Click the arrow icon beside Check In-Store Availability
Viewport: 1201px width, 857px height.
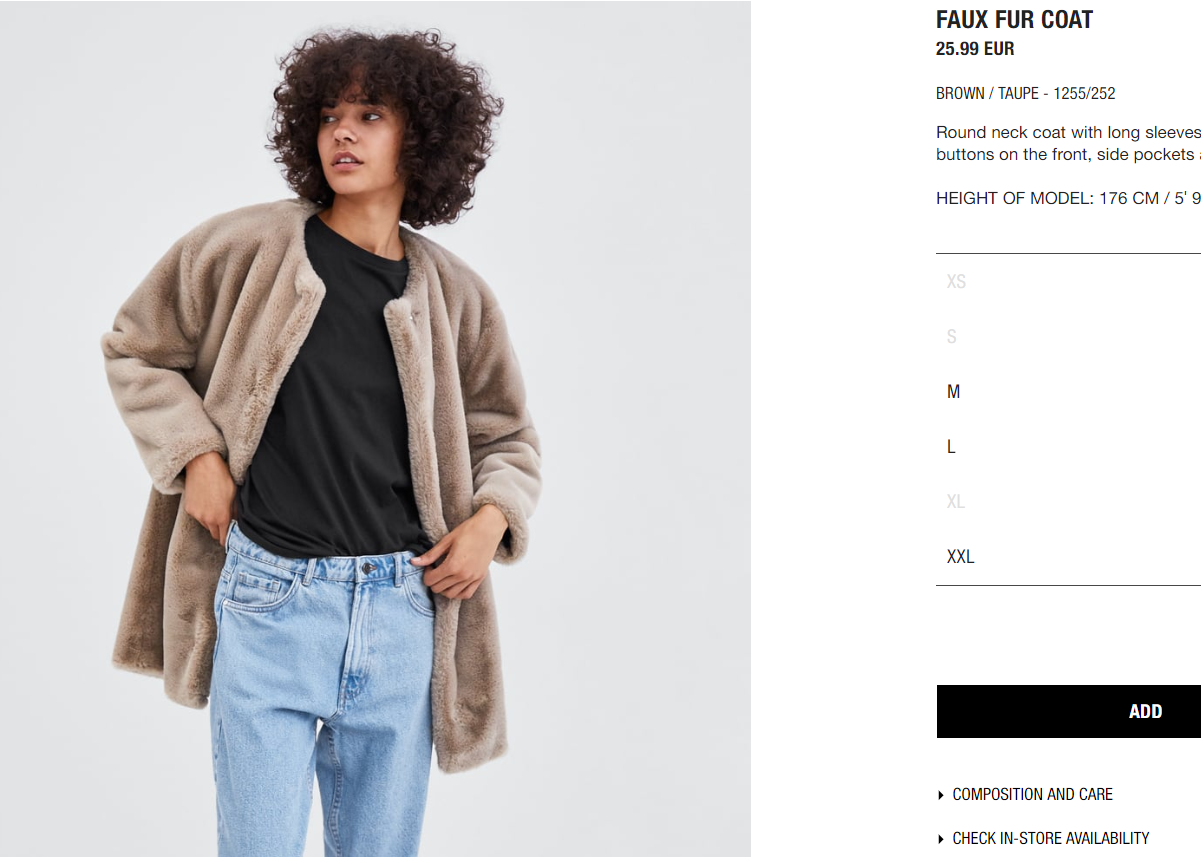[x=941, y=839]
